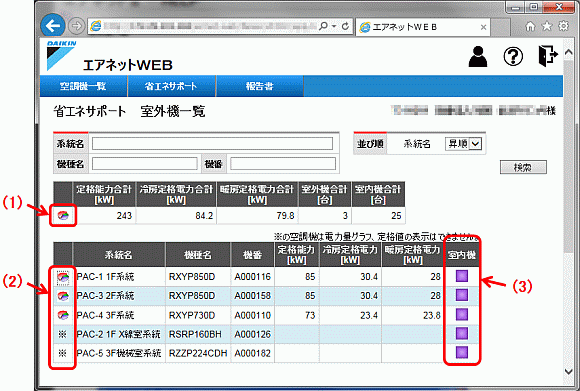Click the 系統名 input field
The image size is (580, 391).
[212, 144]
